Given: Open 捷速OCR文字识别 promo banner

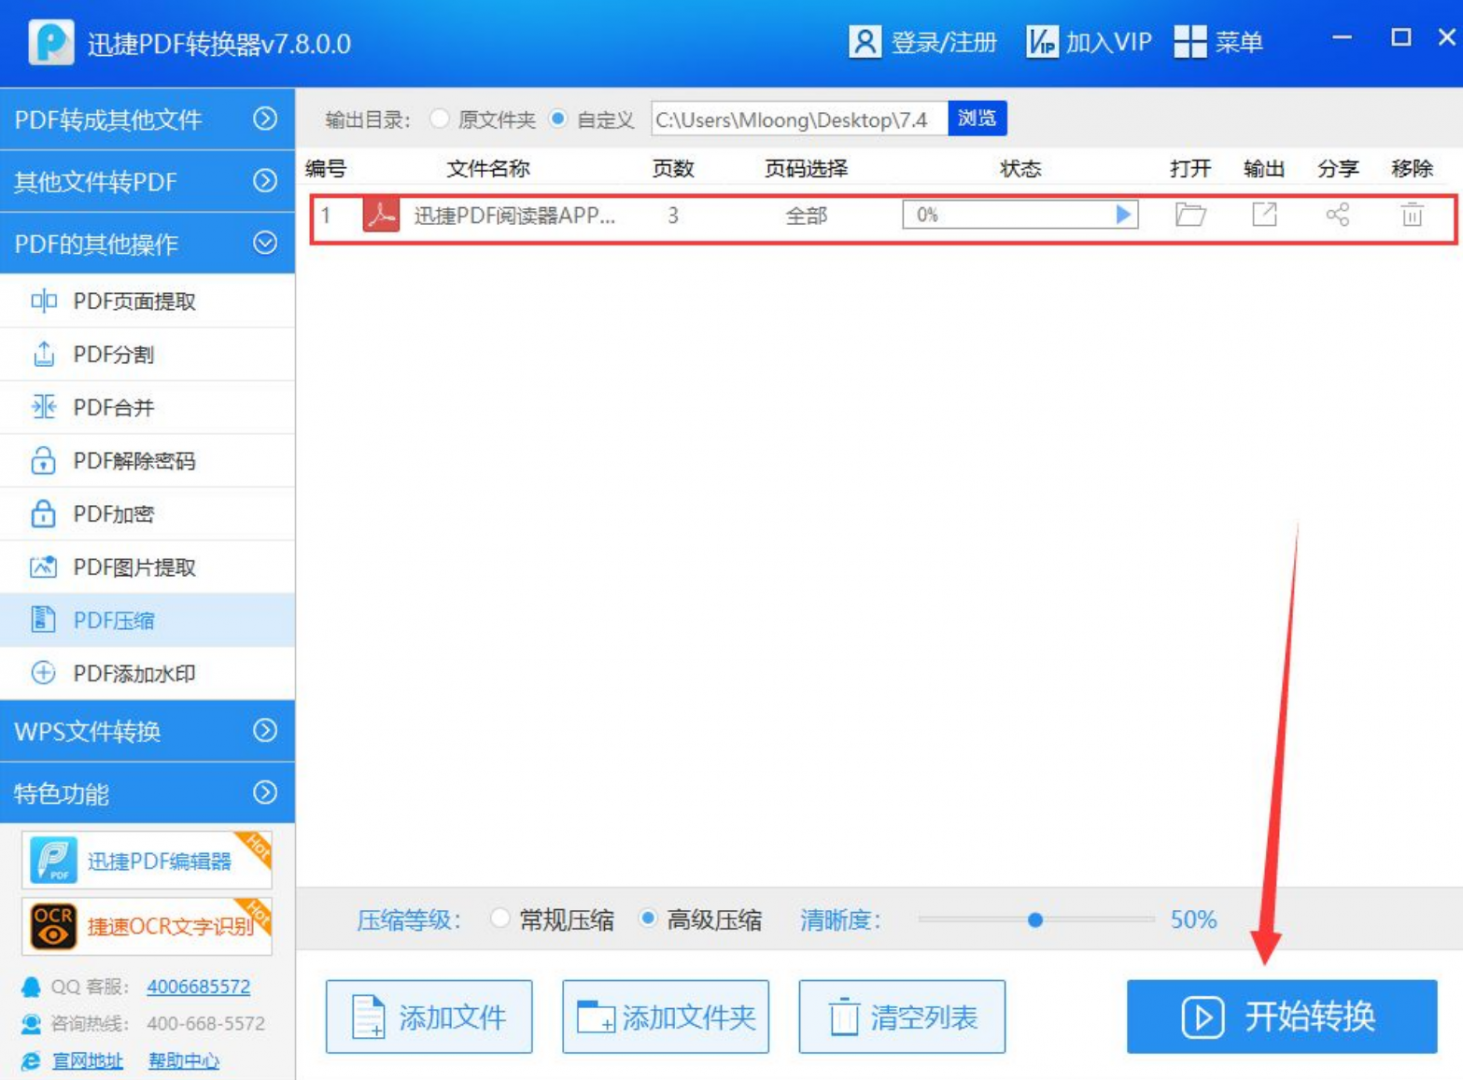Looking at the screenshot, I should coord(147,927).
